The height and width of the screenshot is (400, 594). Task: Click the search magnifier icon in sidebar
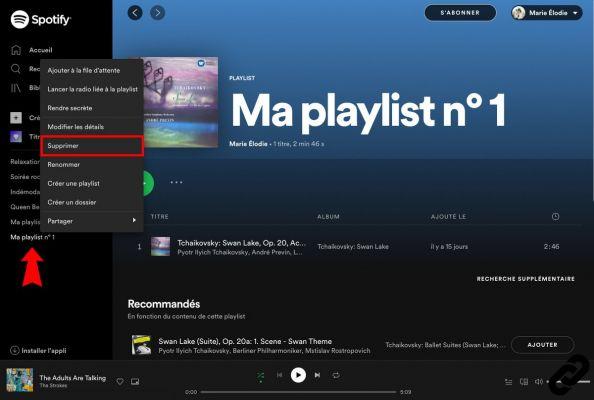16,69
